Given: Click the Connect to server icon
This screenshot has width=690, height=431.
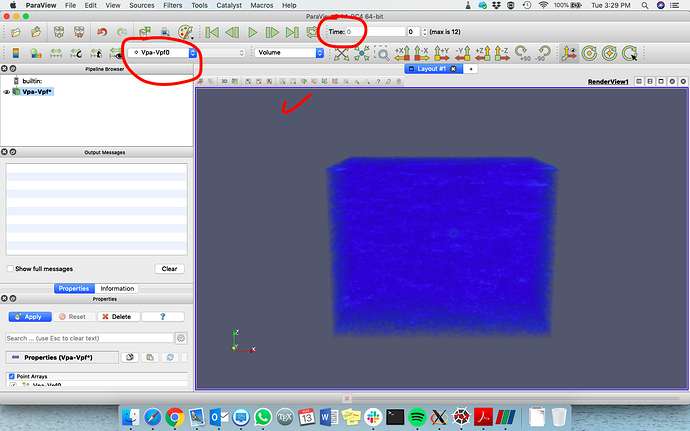Looking at the screenshot, I should pyautogui.click(x=59, y=32).
